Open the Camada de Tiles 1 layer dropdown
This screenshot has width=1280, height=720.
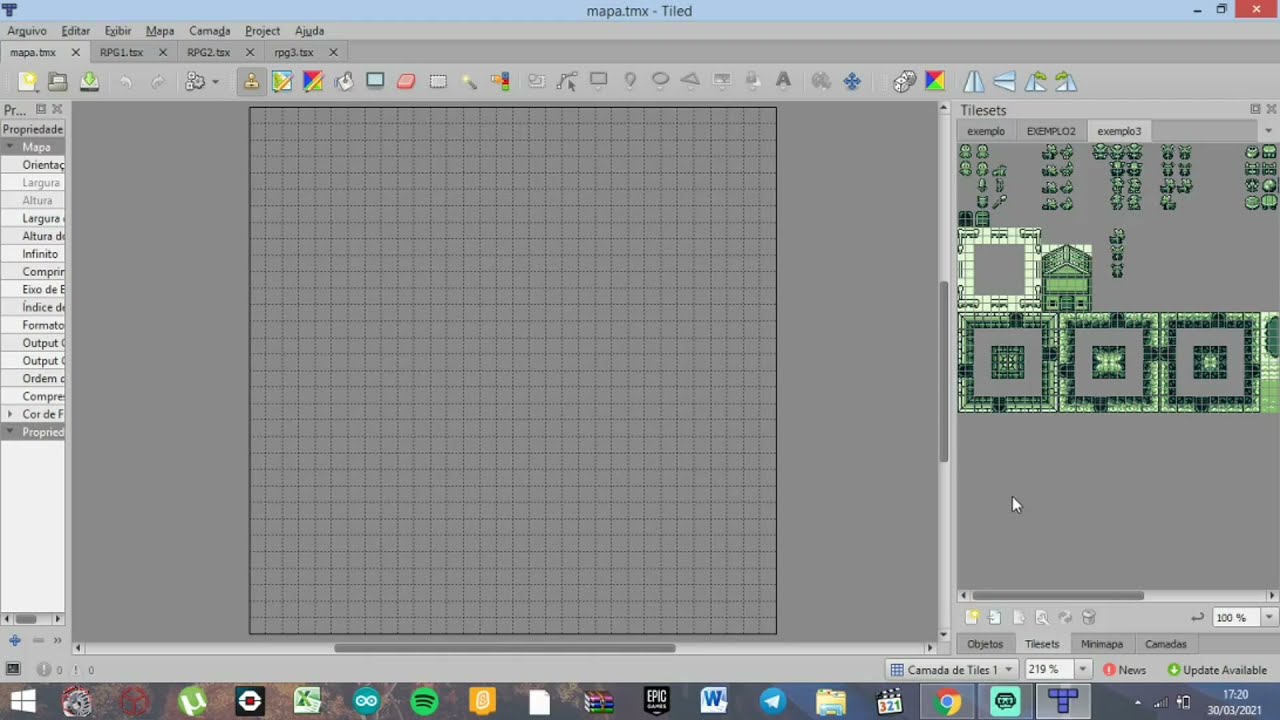952,669
